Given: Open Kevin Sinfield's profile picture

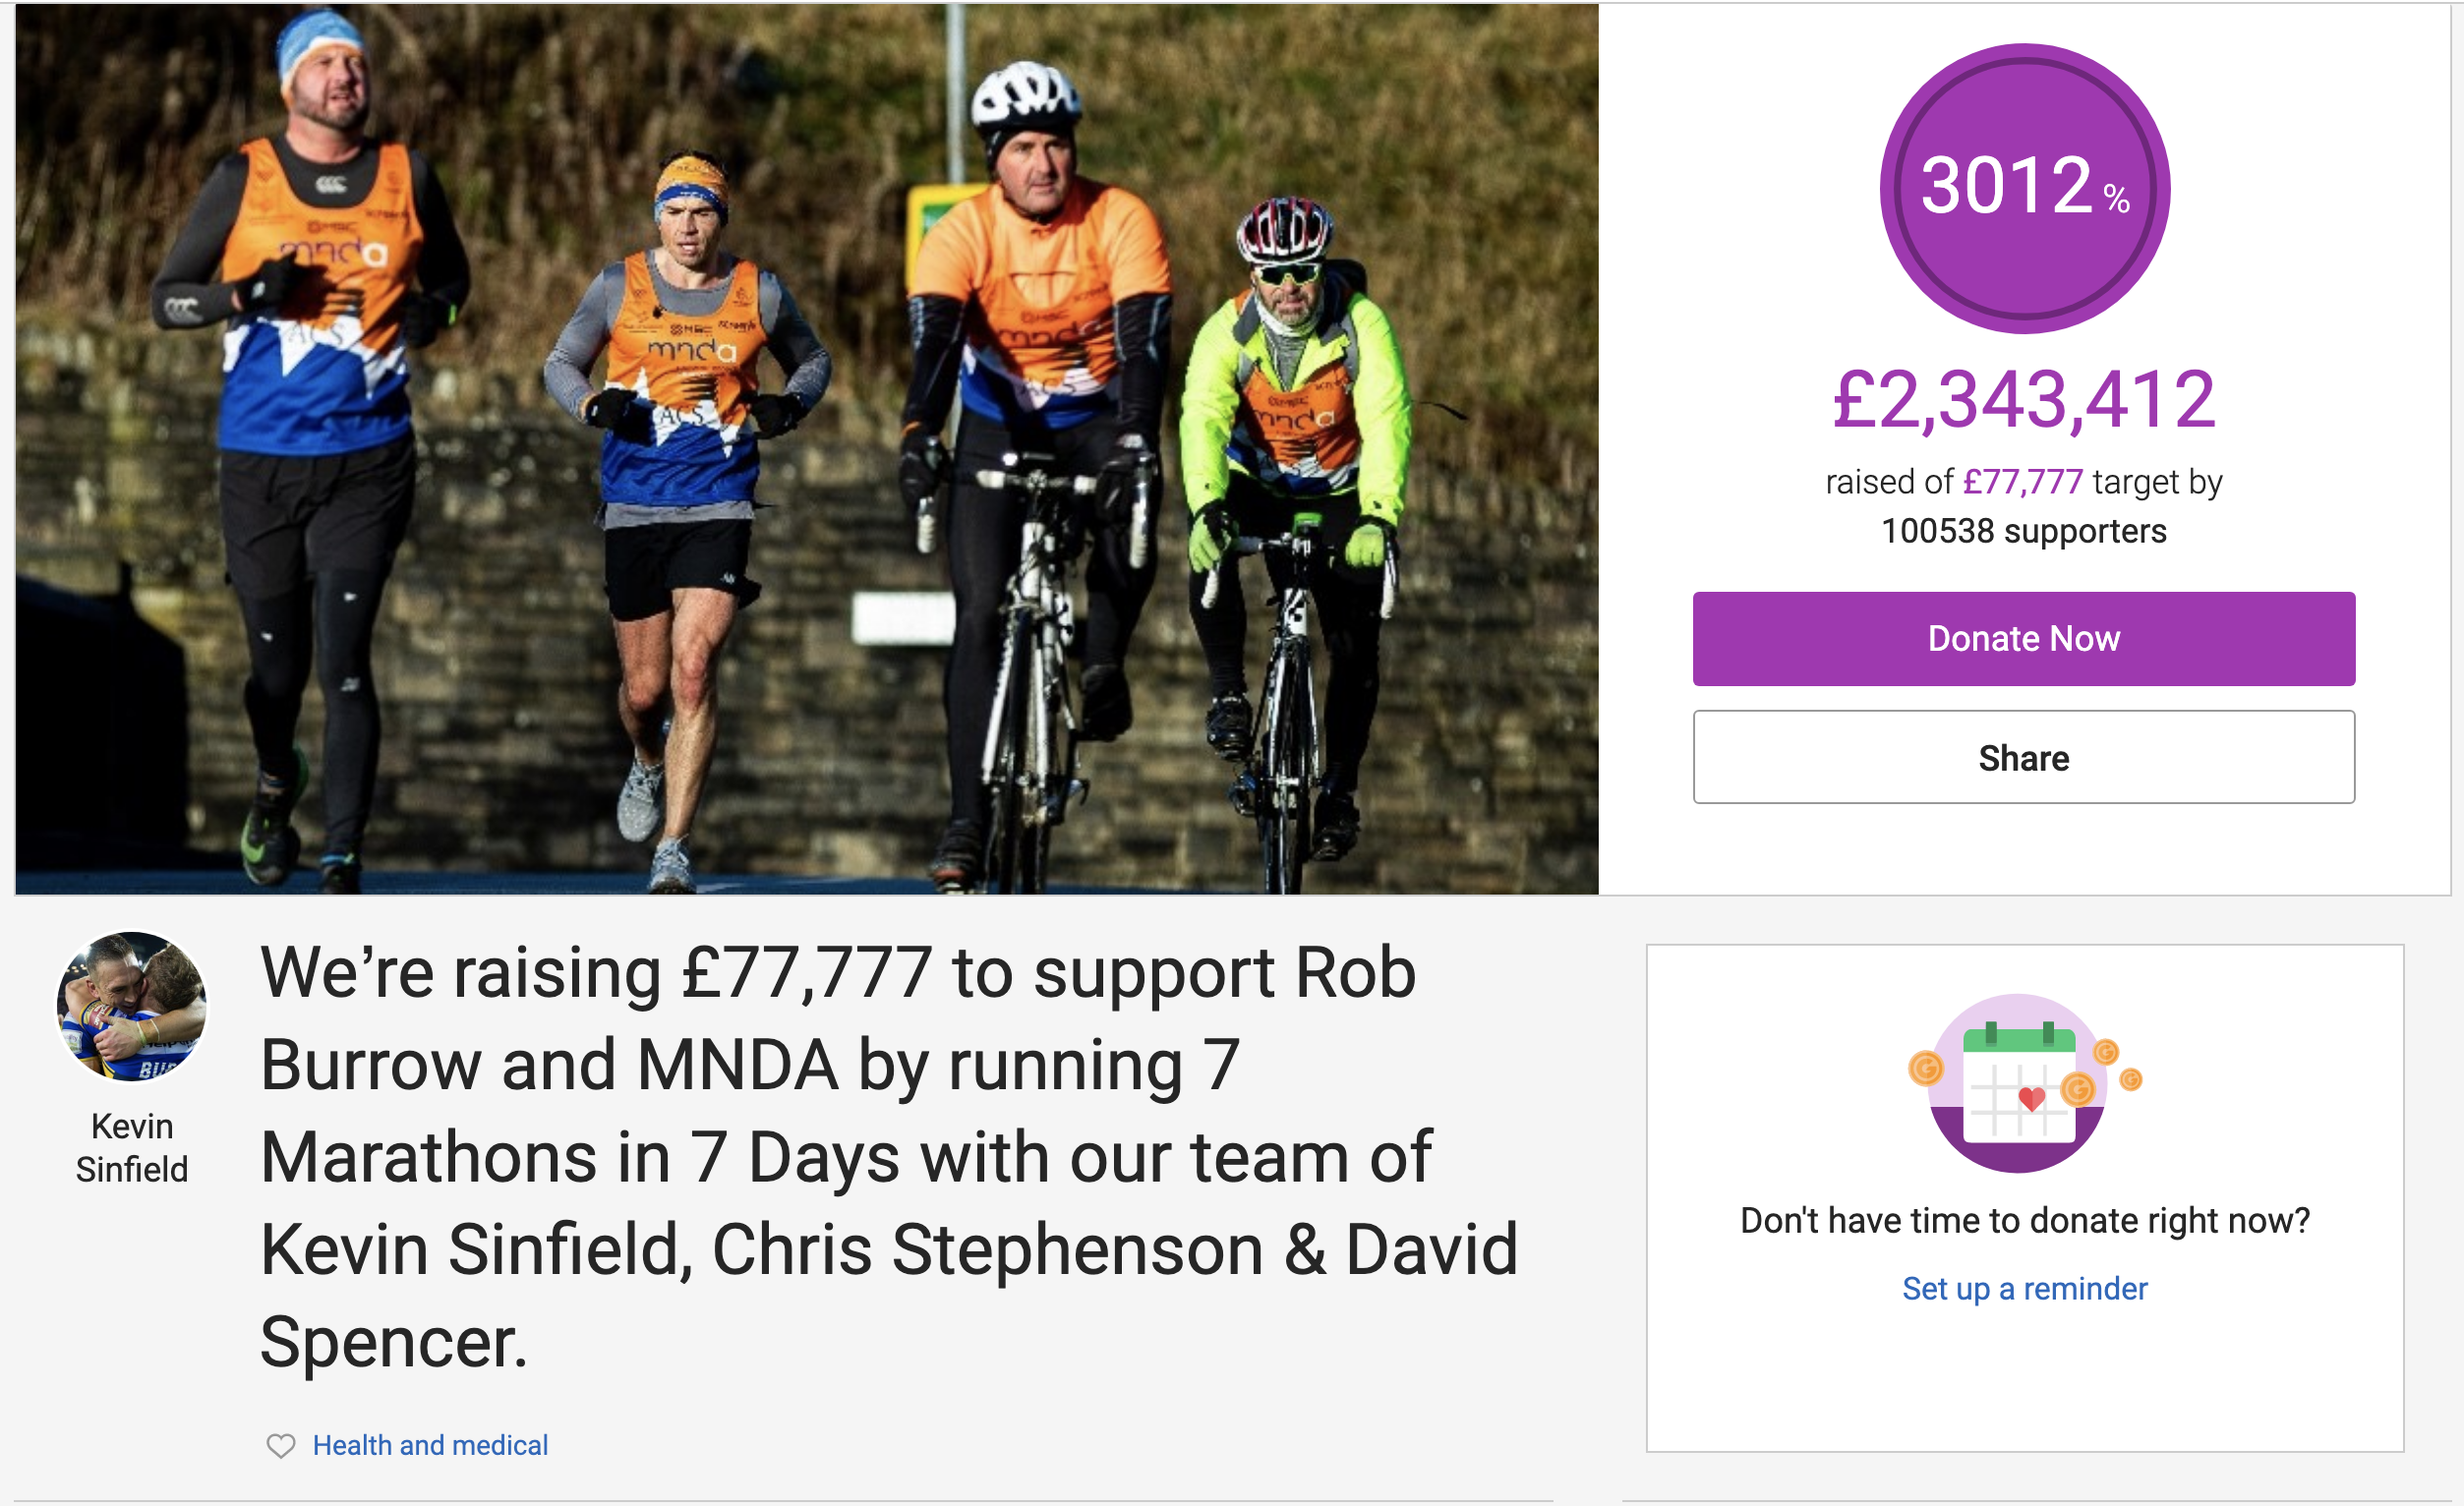Looking at the screenshot, I should click(x=131, y=1007).
